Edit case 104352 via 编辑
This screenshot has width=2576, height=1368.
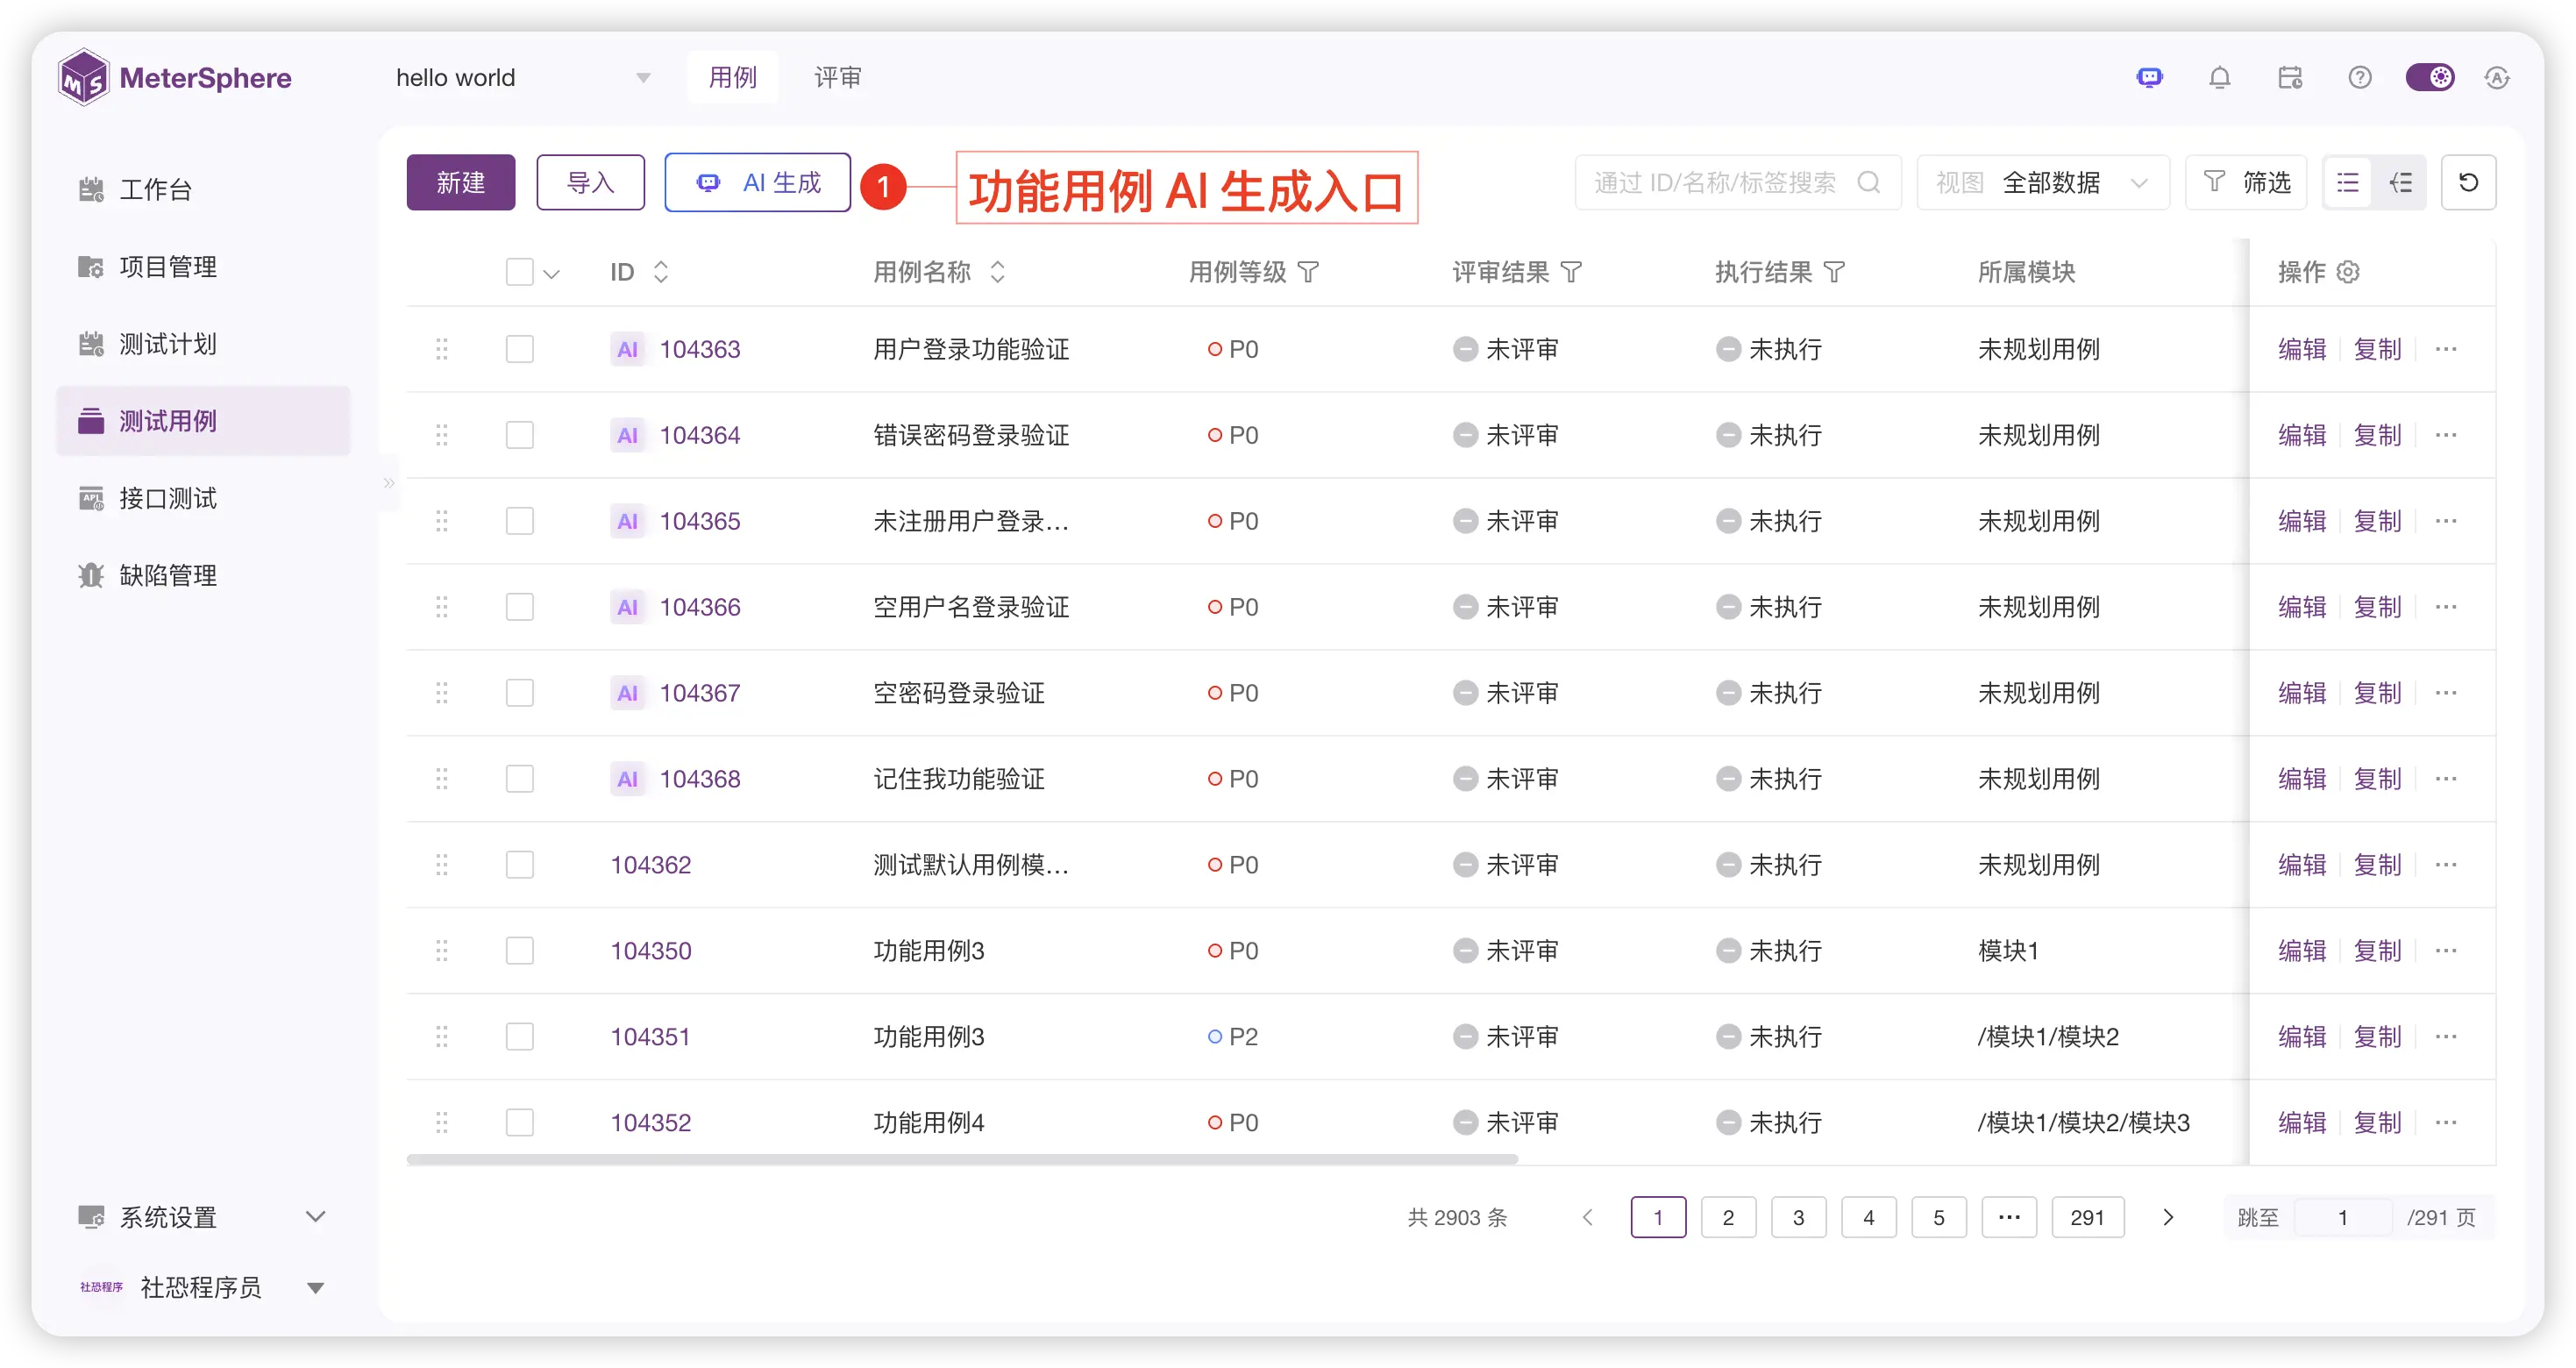point(2302,1123)
